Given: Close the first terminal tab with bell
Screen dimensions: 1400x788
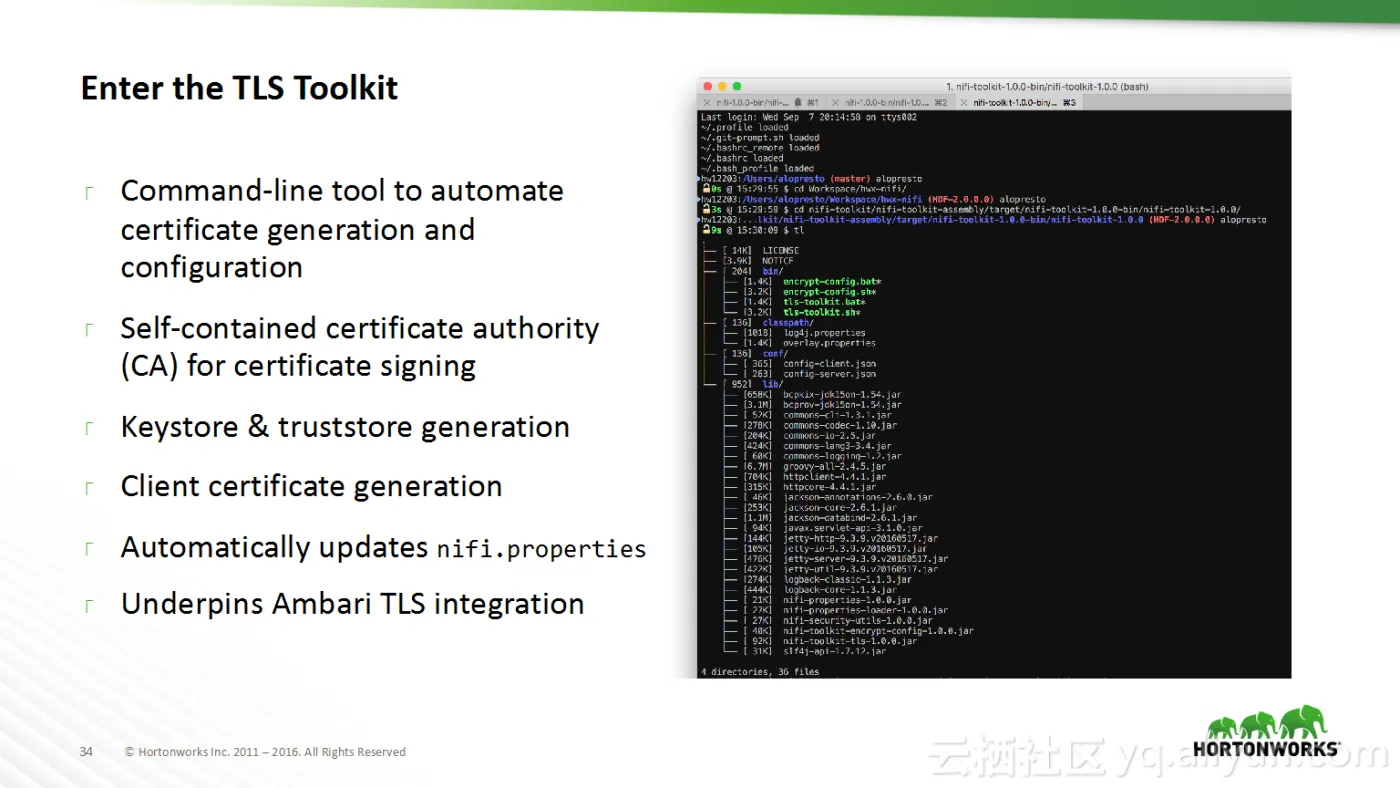Looking at the screenshot, I should pos(707,102).
